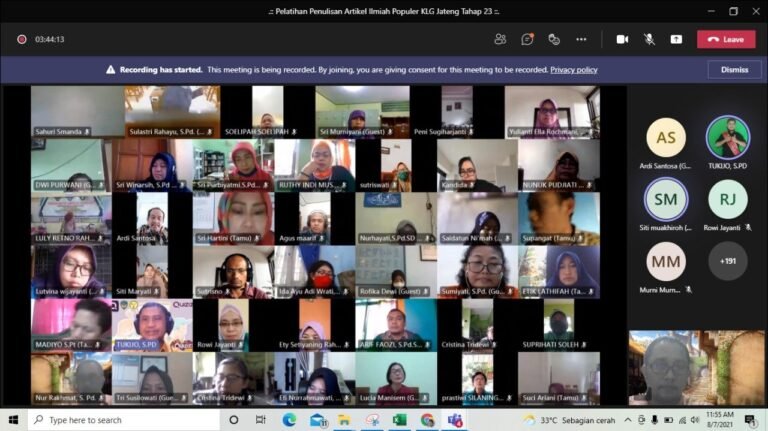
Task: Select Sahuri Smanda video tile
Action: [77, 112]
